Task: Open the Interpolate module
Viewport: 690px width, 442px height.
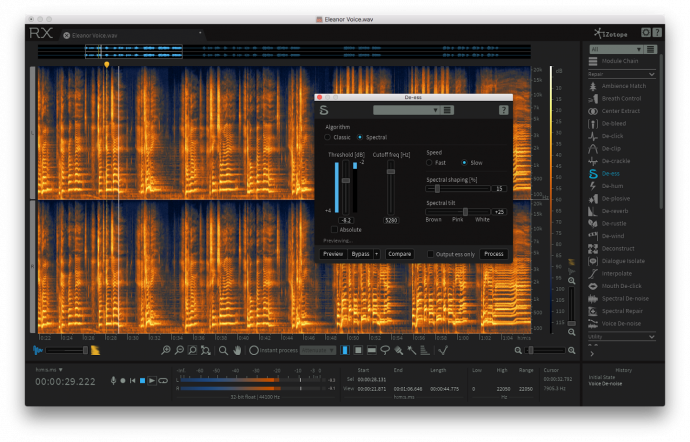Action: point(610,273)
